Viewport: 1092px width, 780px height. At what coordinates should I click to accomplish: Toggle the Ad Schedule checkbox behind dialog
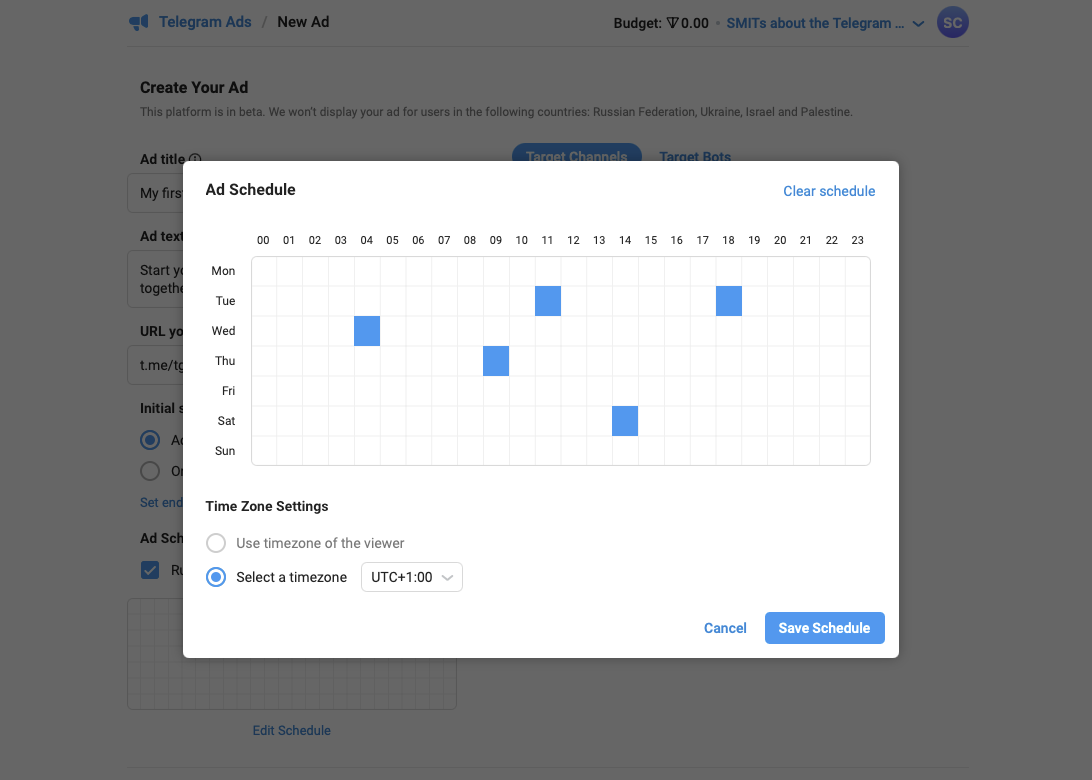tap(150, 570)
